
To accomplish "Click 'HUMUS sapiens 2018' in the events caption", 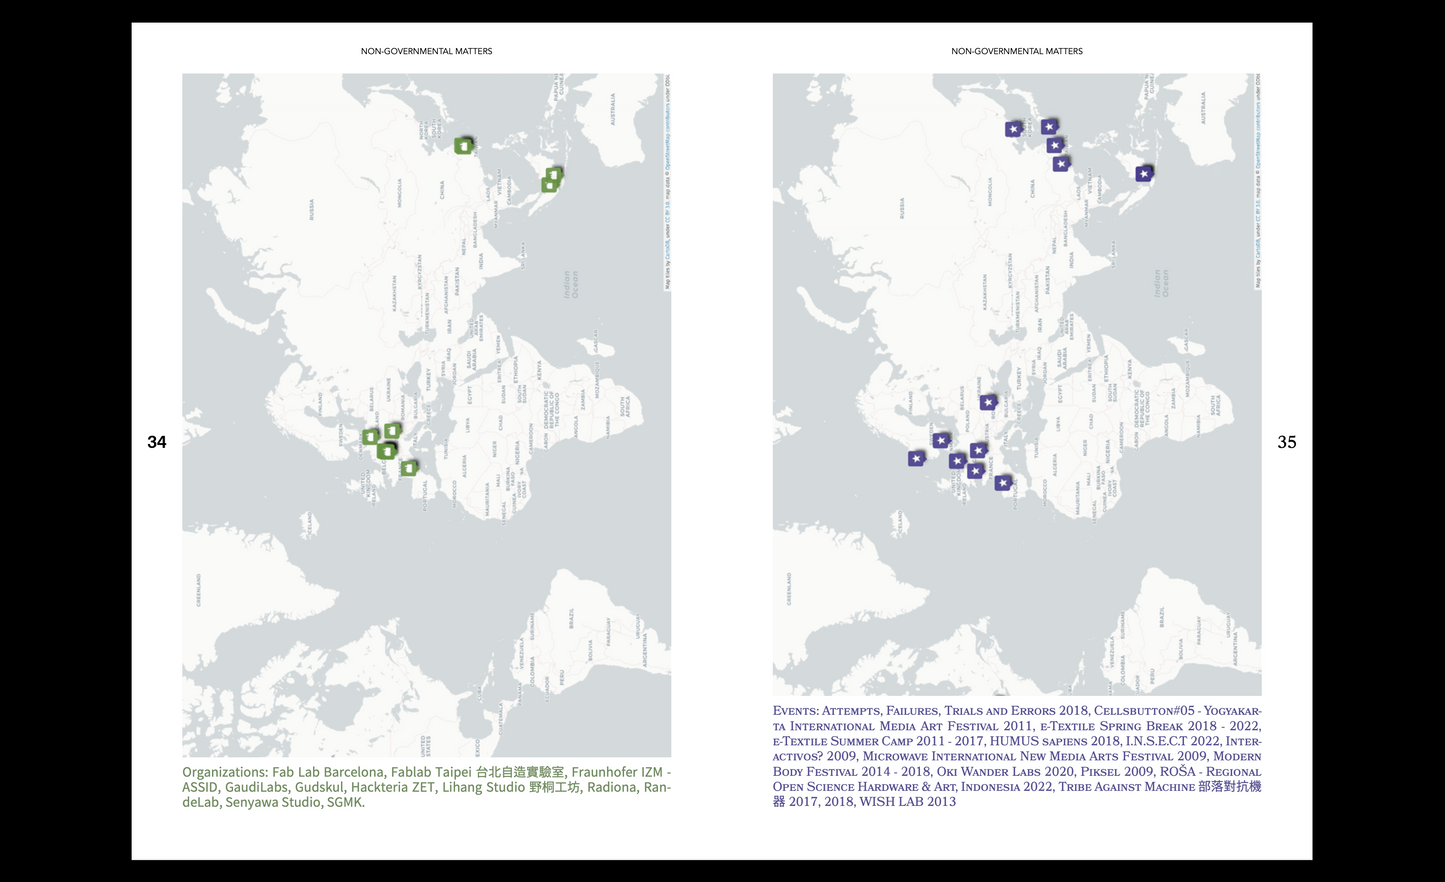I will (x=1054, y=741).
